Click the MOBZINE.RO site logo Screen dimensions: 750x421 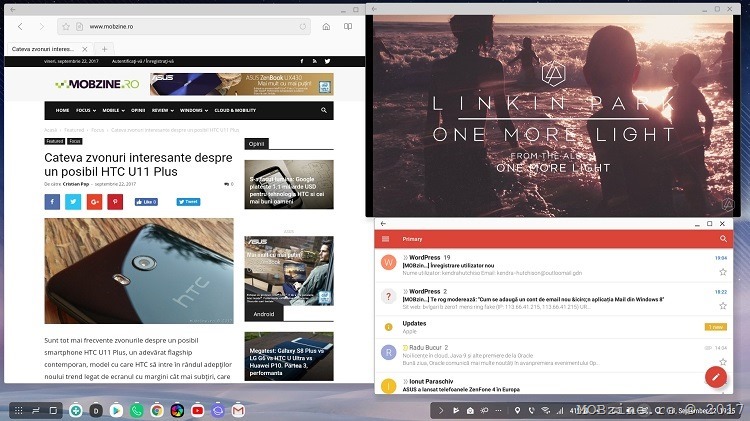coord(97,84)
